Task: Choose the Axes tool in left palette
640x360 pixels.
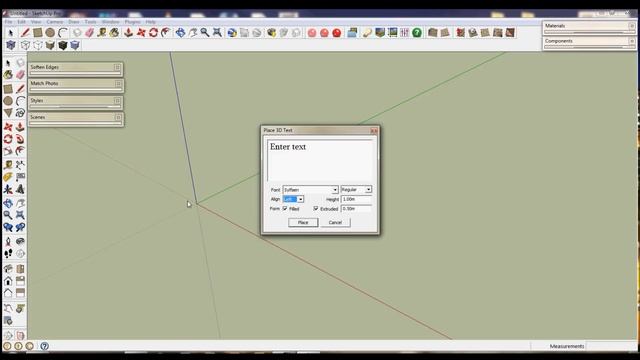Action: 8,189
